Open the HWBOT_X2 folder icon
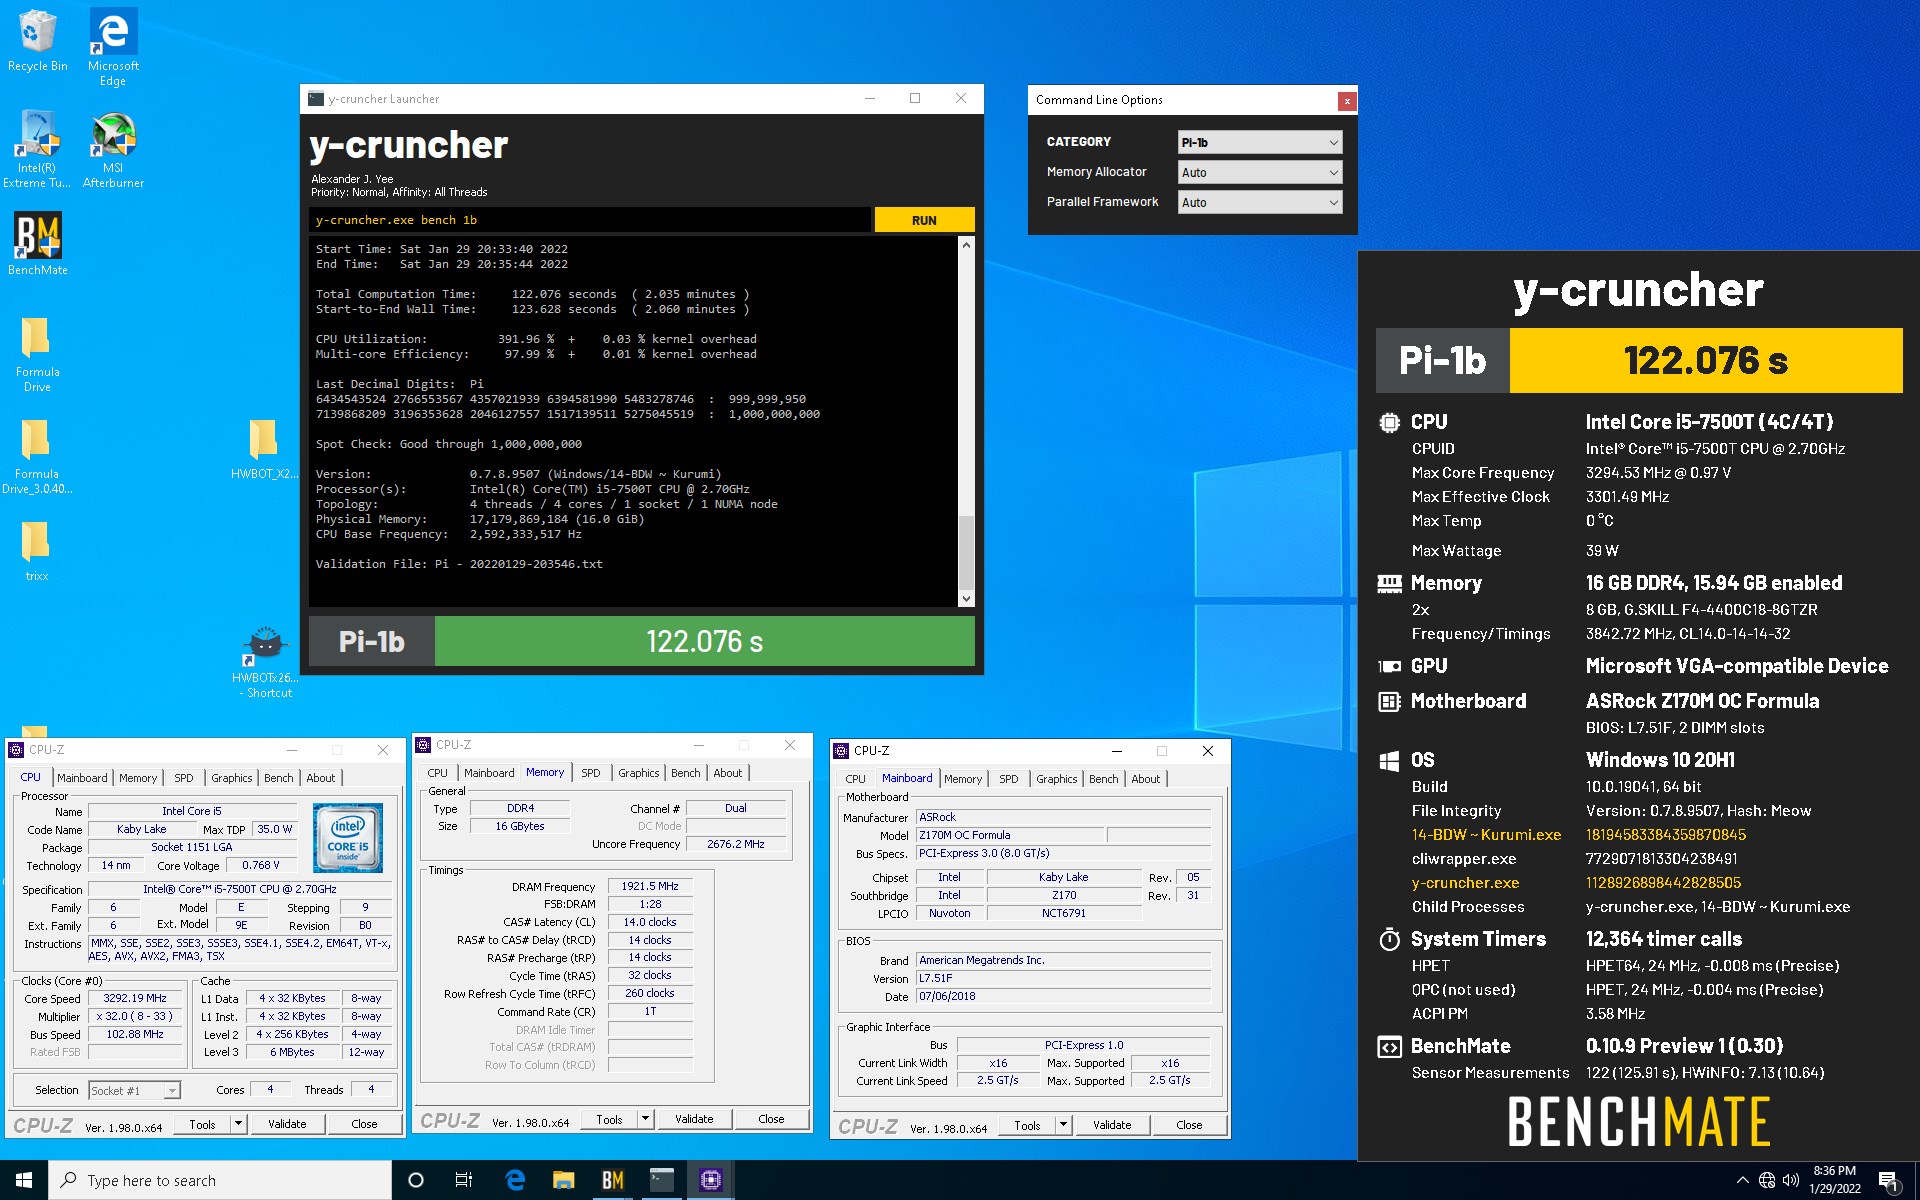 [x=264, y=448]
